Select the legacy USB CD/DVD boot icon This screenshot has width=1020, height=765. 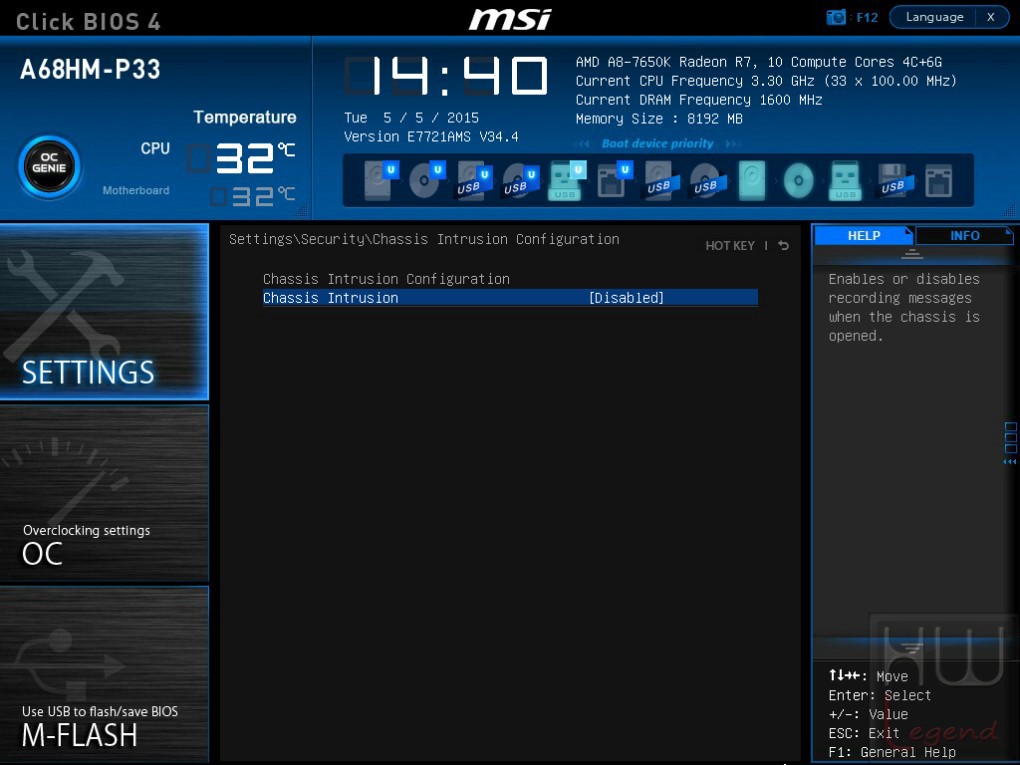click(708, 180)
